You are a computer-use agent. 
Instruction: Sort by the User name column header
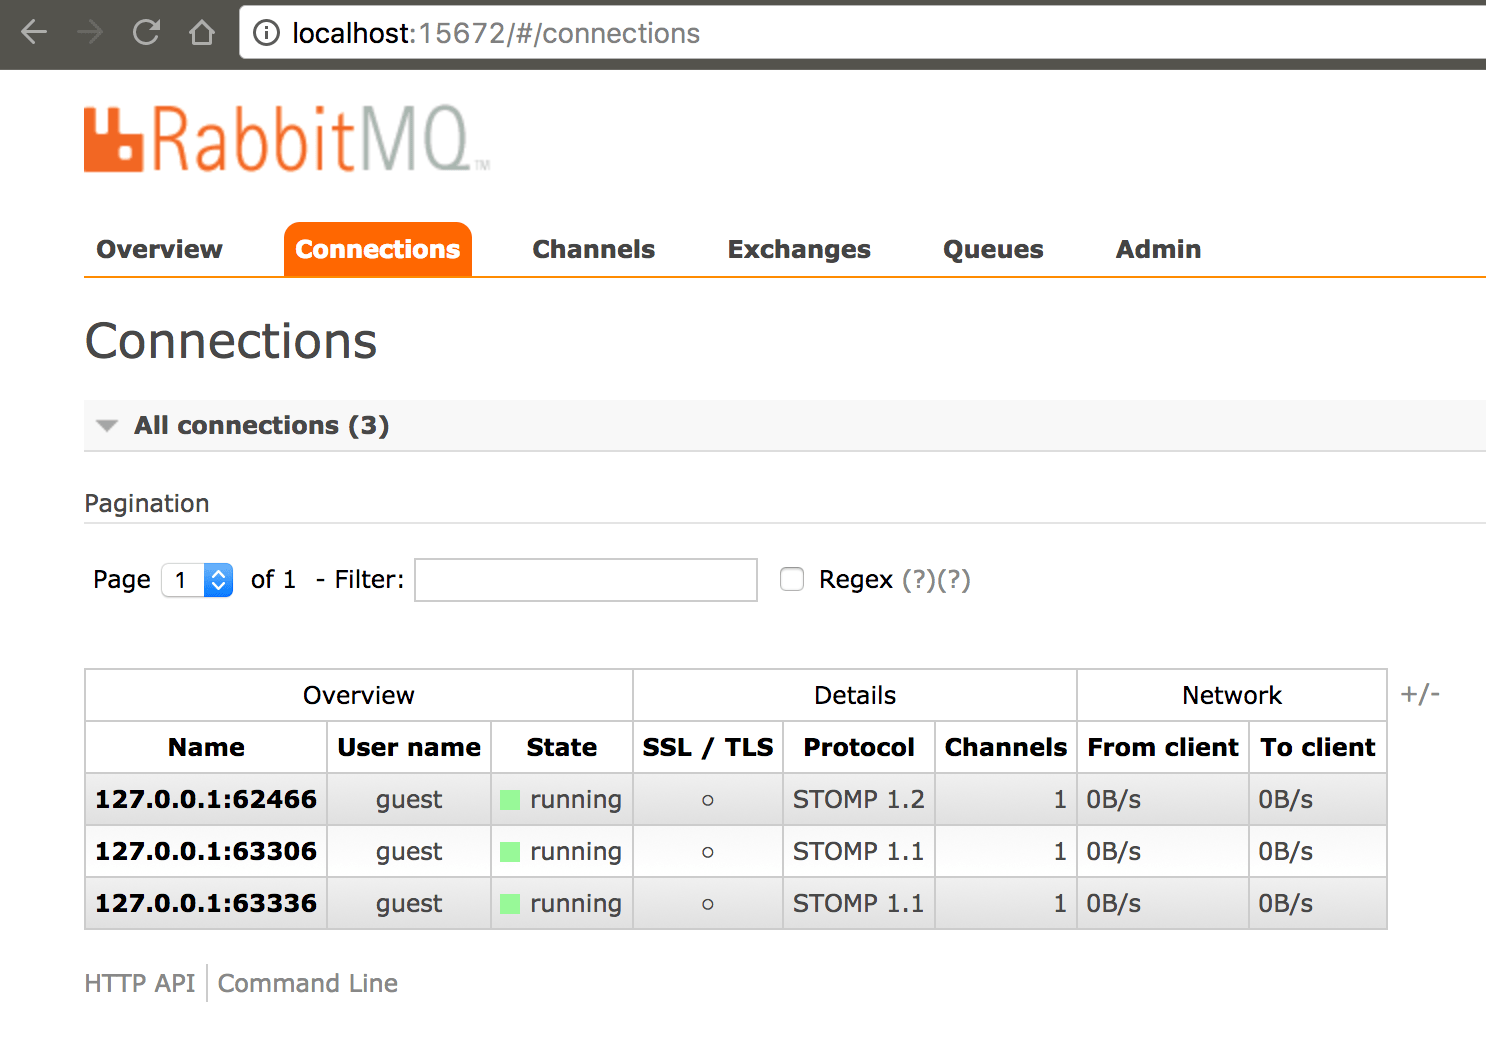point(409,747)
